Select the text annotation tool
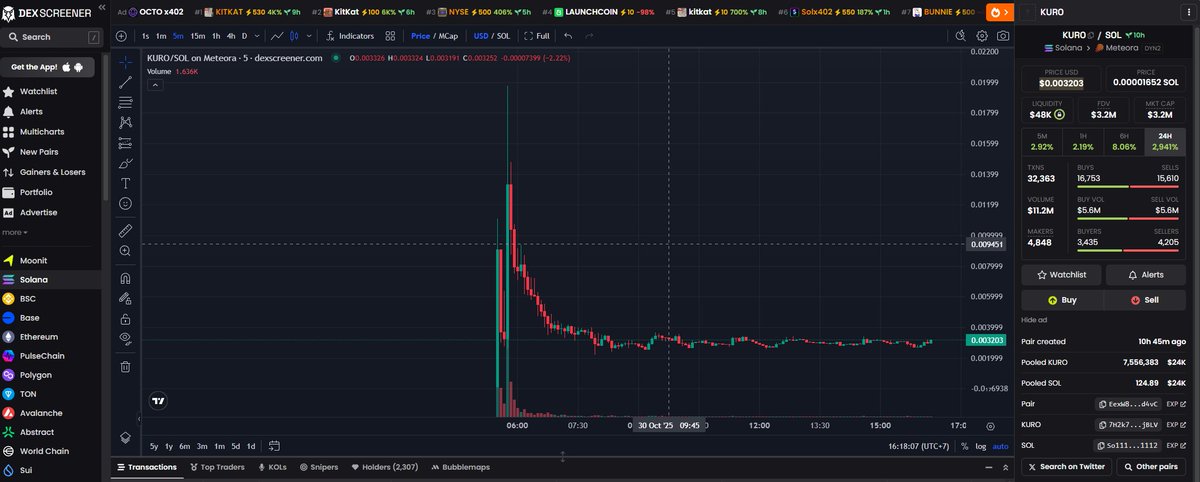Image resolution: width=1200 pixels, height=482 pixels. coord(125,183)
